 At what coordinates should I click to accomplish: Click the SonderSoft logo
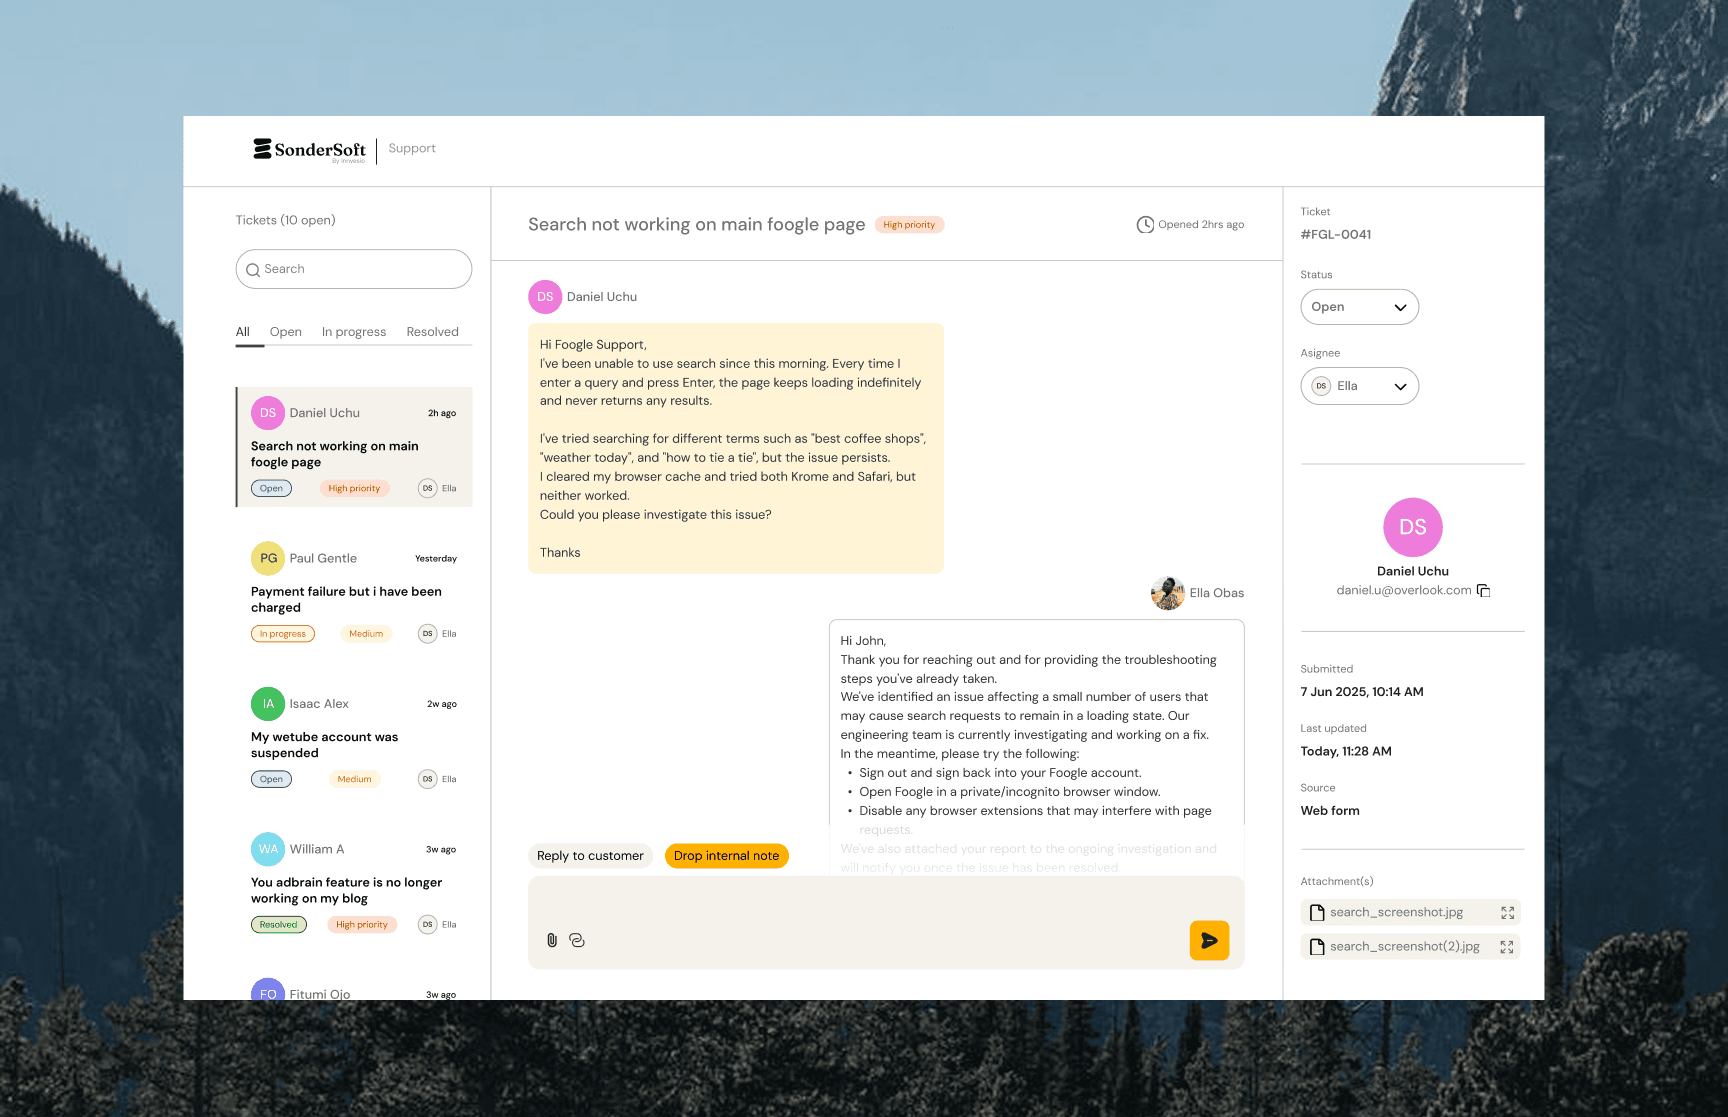click(x=309, y=150)
